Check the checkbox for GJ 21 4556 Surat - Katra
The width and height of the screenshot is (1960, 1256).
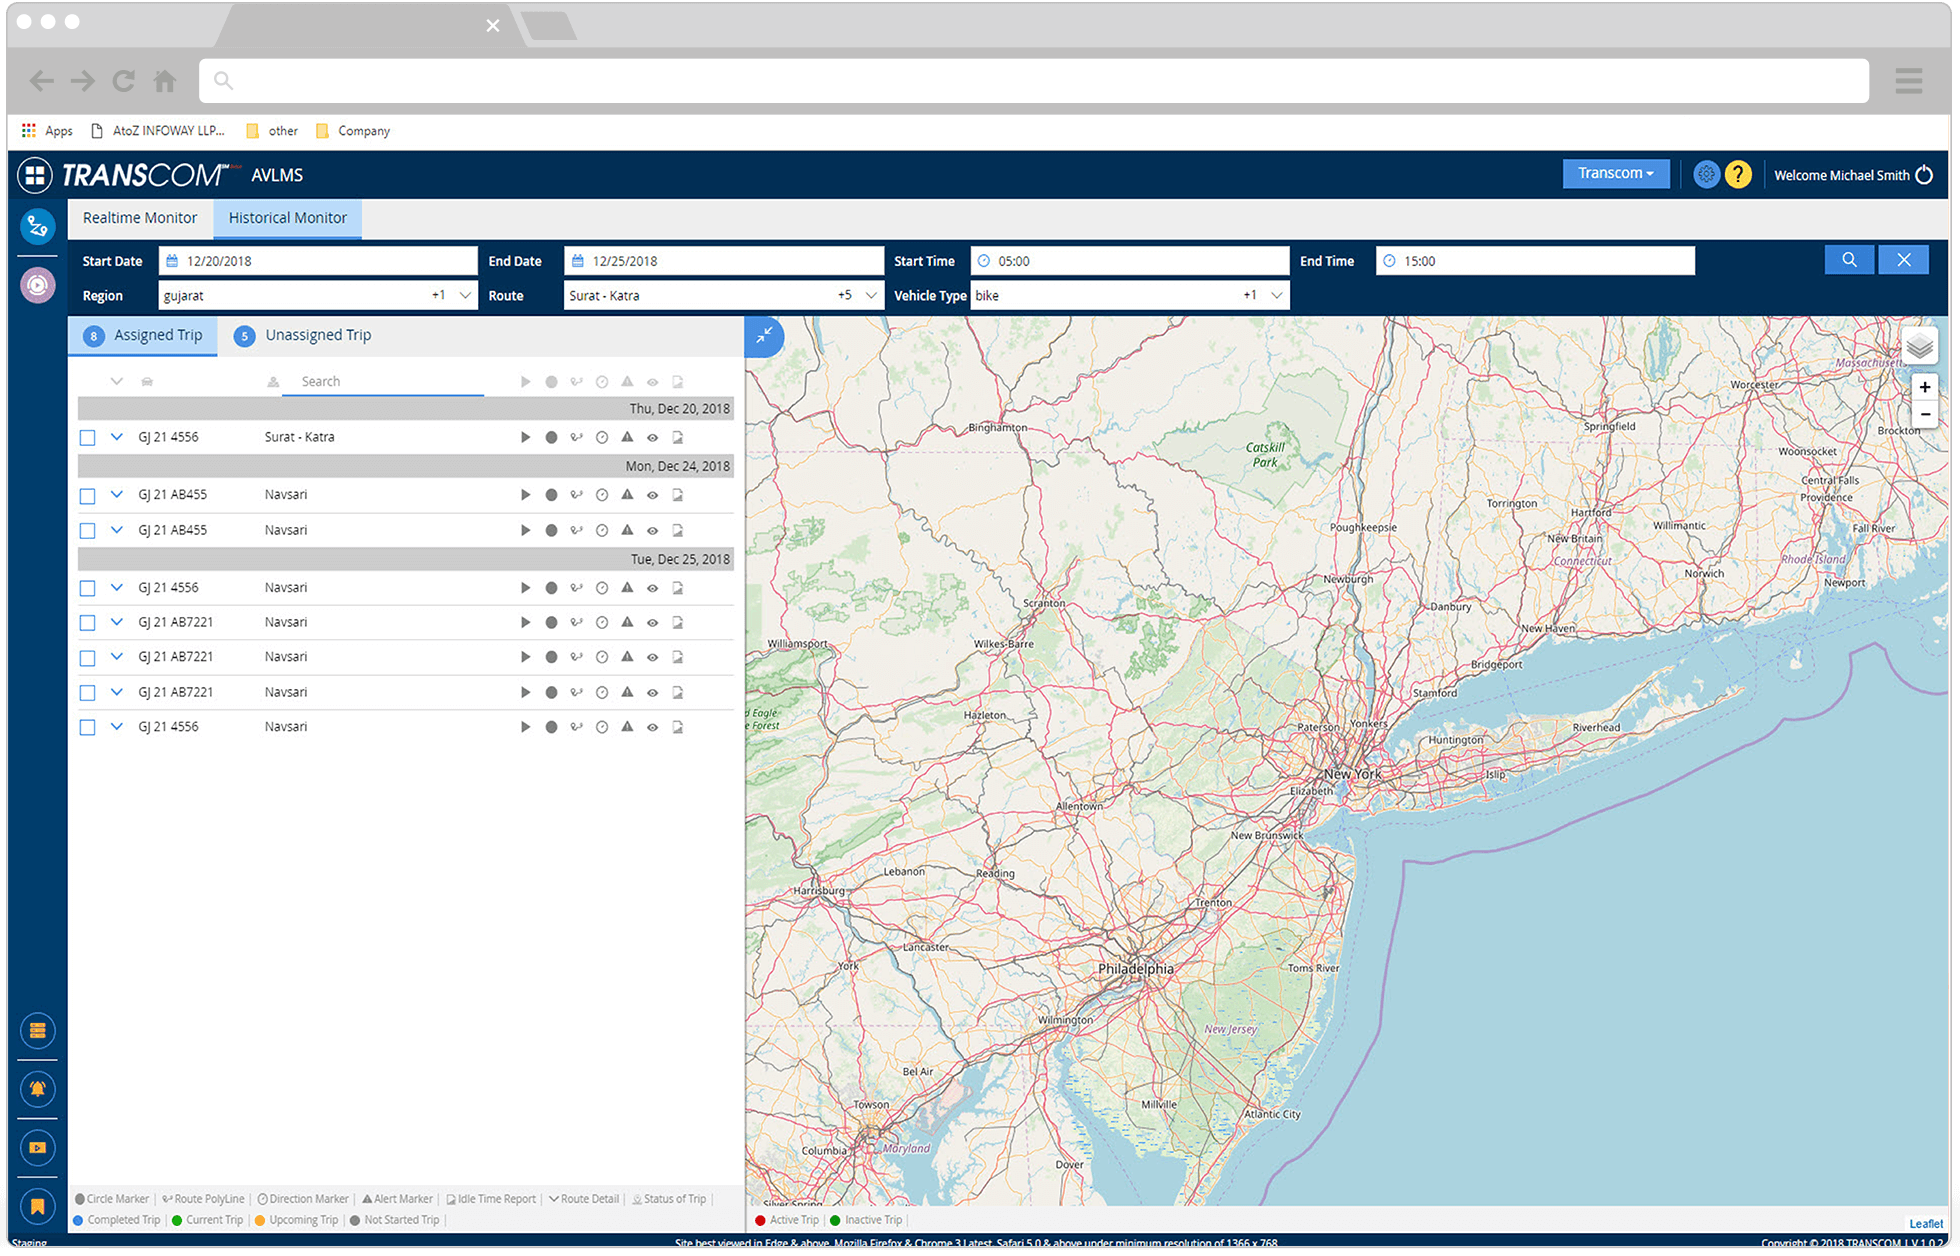(88, 438)
